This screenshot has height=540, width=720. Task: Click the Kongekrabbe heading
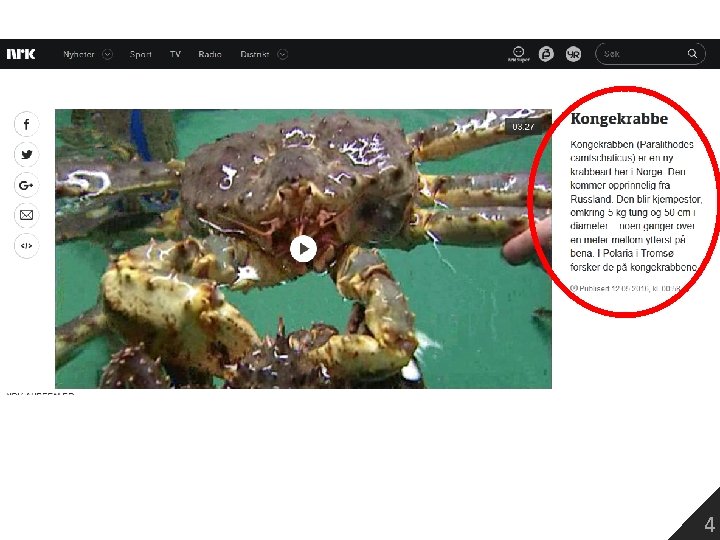[x=619, y=119]
